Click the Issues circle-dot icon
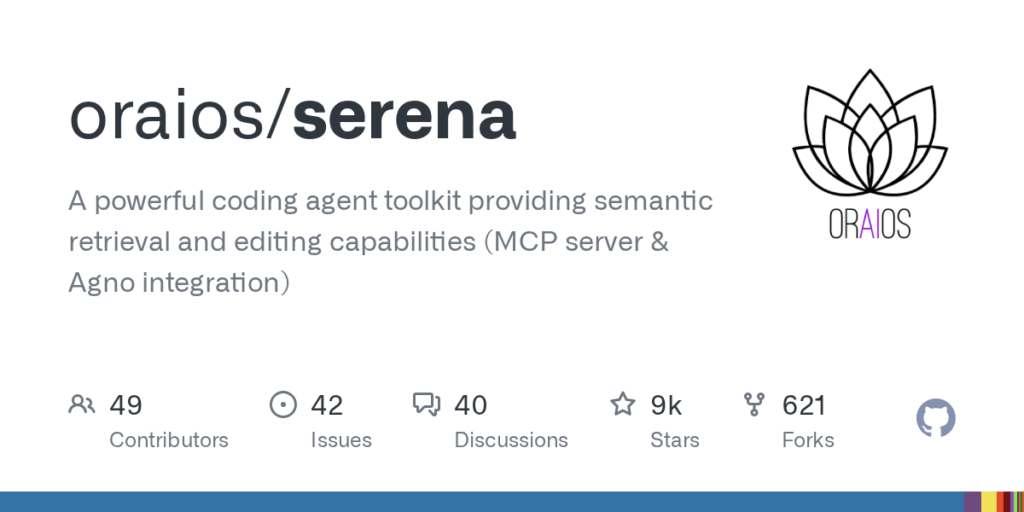Viewport: 1024px width, 512px height. pos(283,404)
